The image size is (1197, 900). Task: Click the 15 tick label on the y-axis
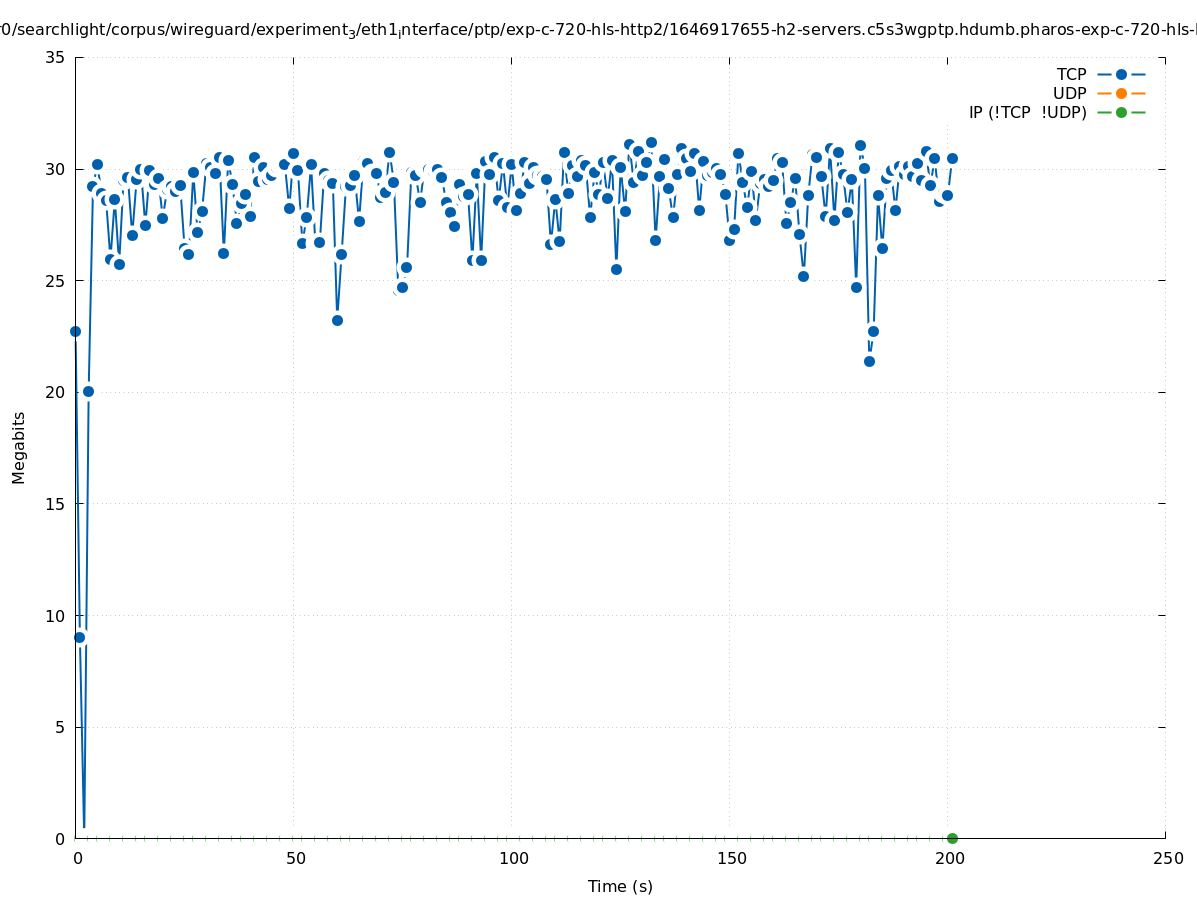[56, 504]
